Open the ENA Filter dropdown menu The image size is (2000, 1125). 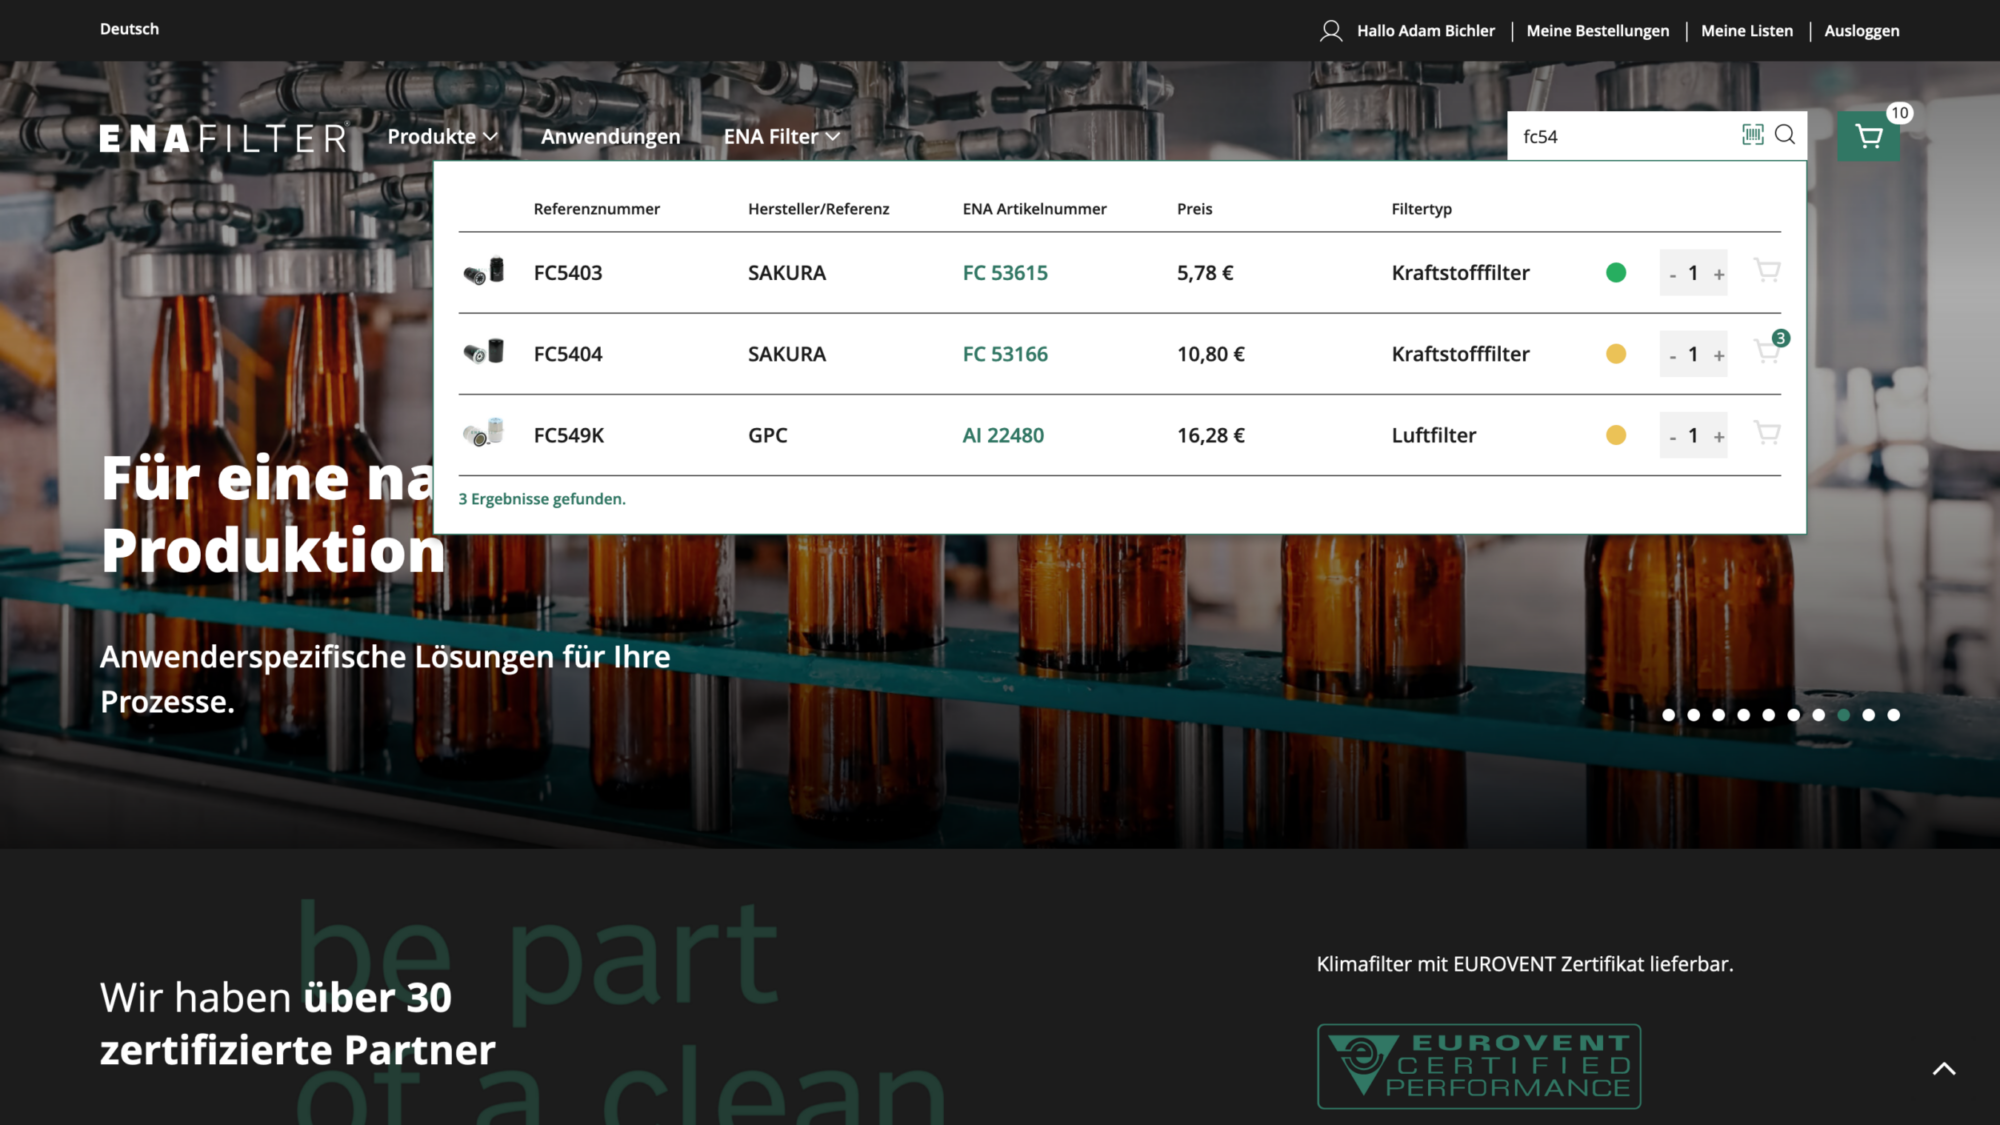click(x=782, y=136)
